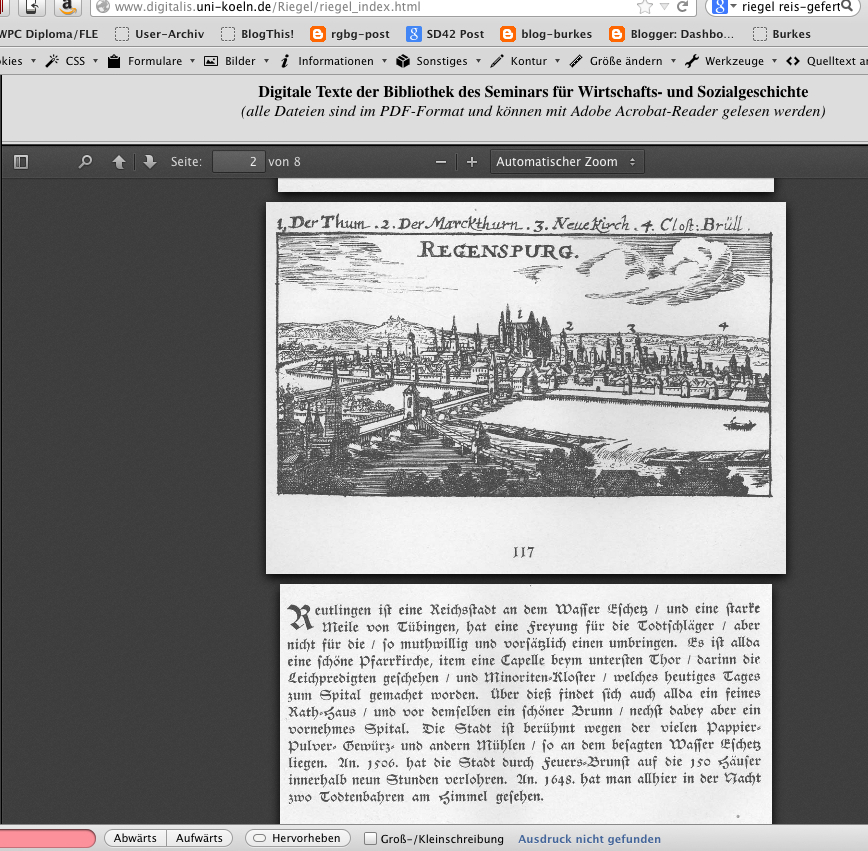The height and width of the screenshot is (851, 868).
Task: Open the Bilder developer toolbar menu
Action: point(240,61)
